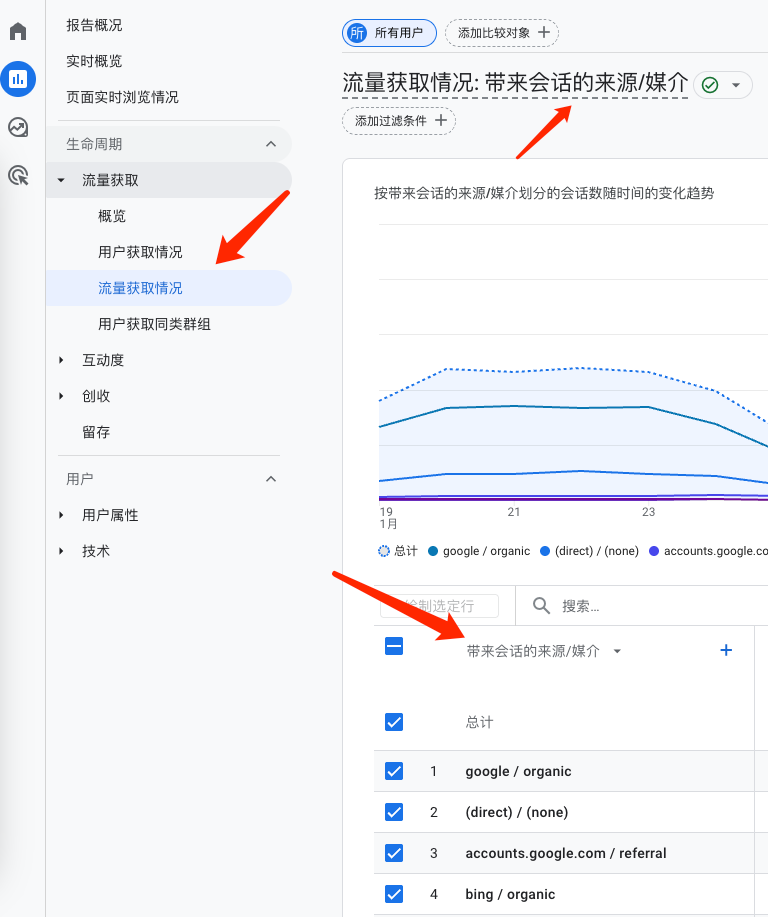Open 实时概览 in the sidebar
768x917 pixels.
[x=94, y=61]
